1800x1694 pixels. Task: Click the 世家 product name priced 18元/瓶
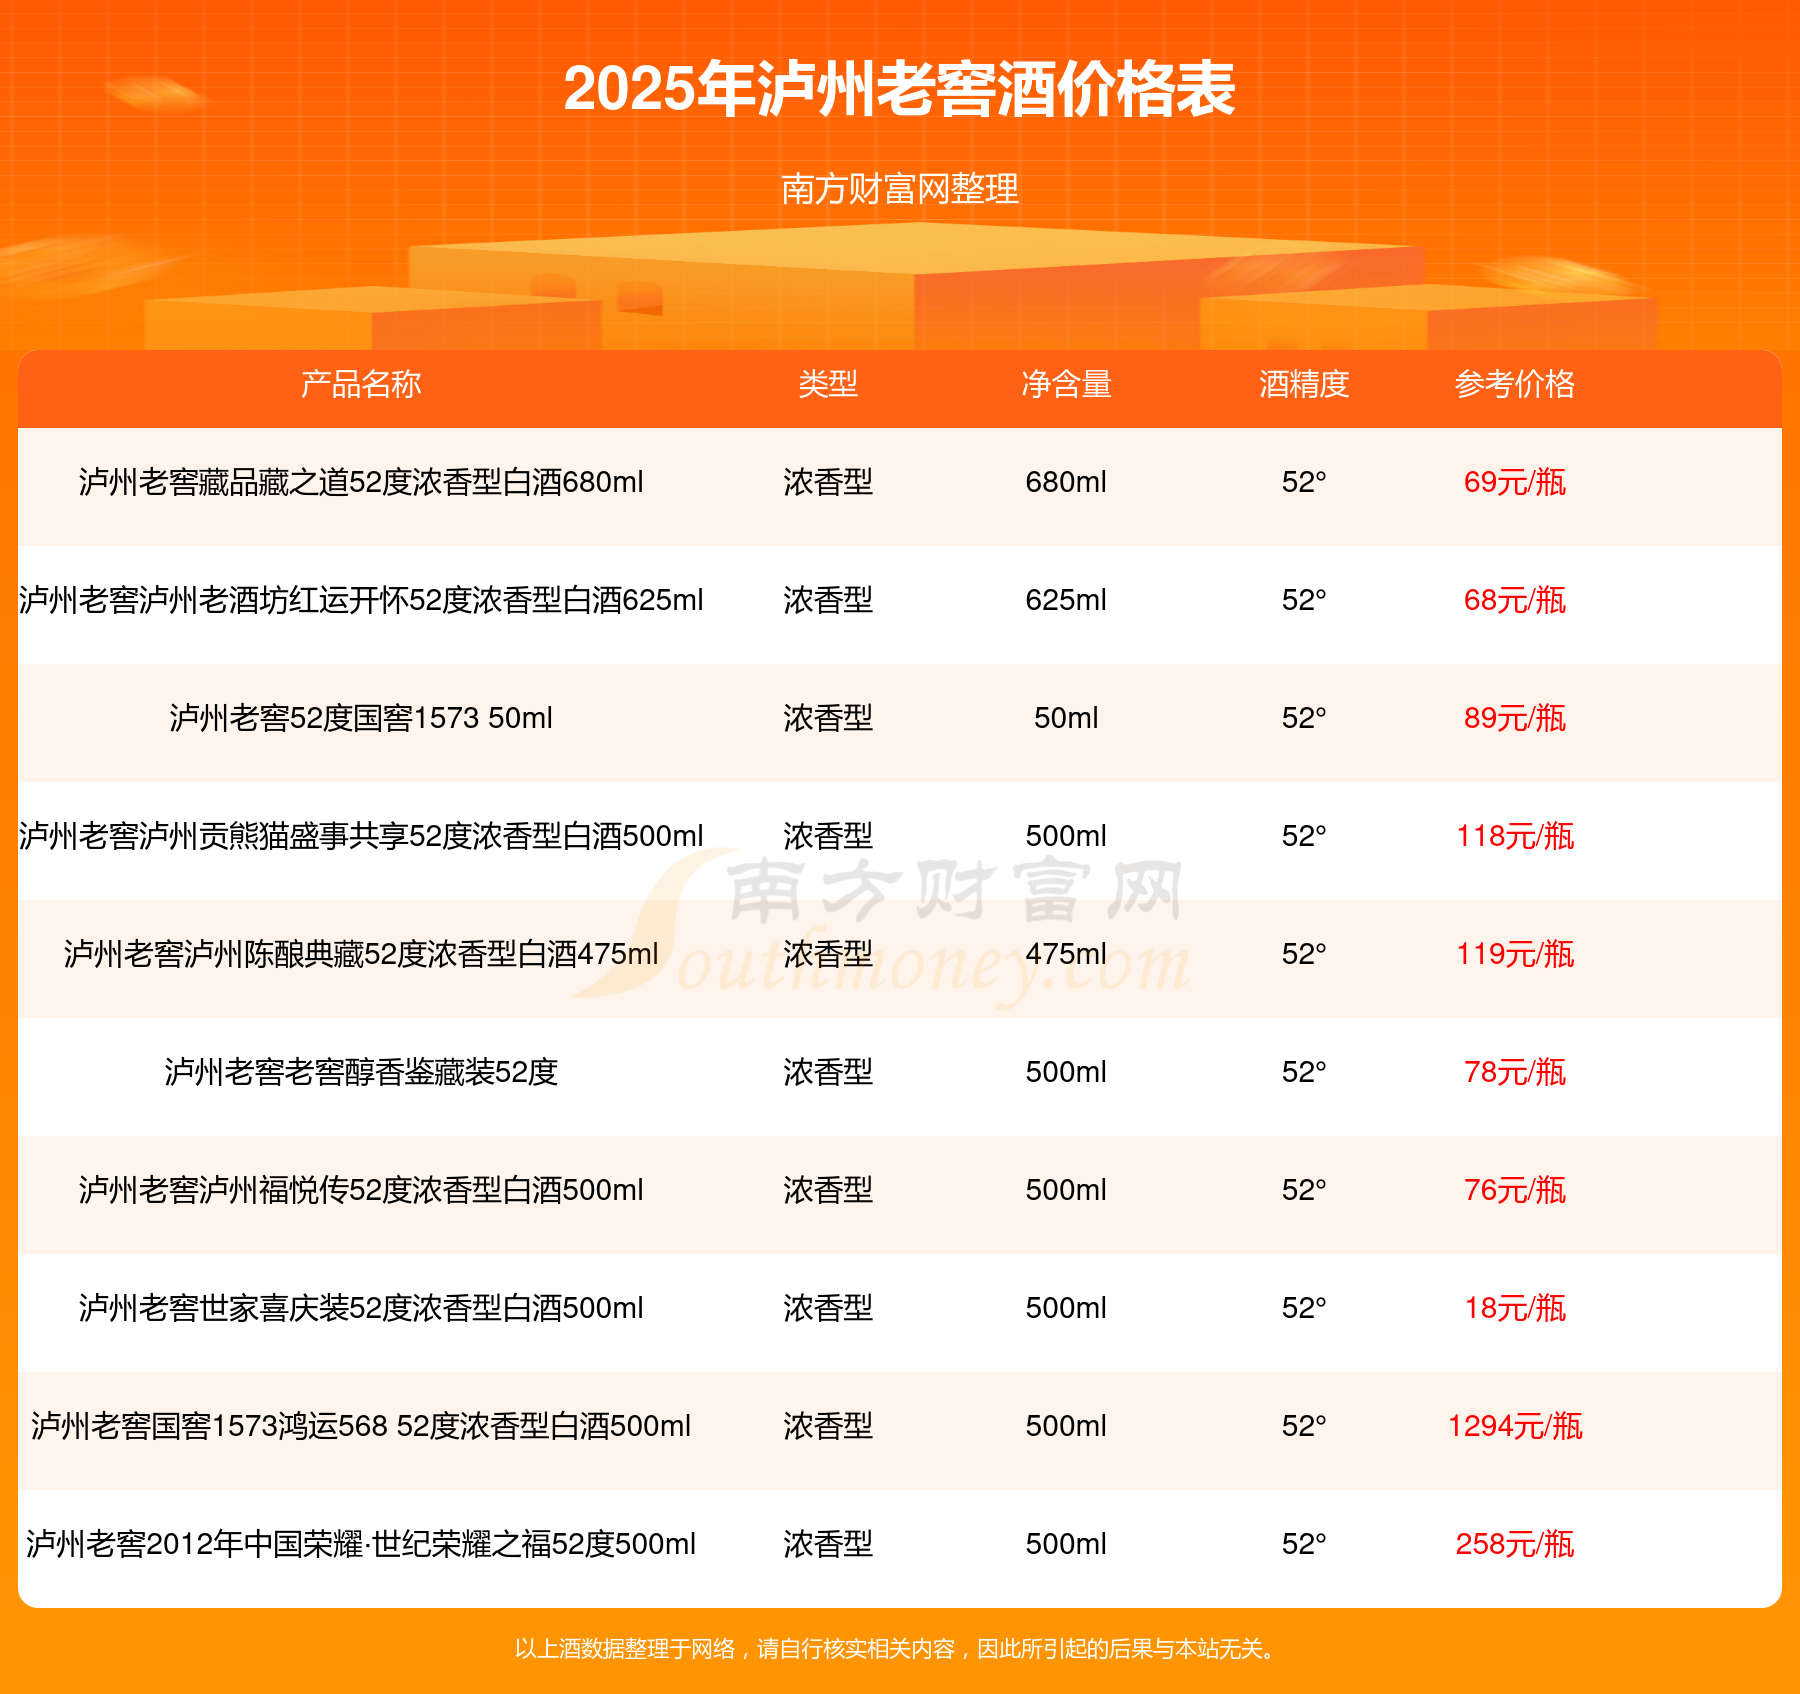pyautogui.click(x=361, y=1308)
